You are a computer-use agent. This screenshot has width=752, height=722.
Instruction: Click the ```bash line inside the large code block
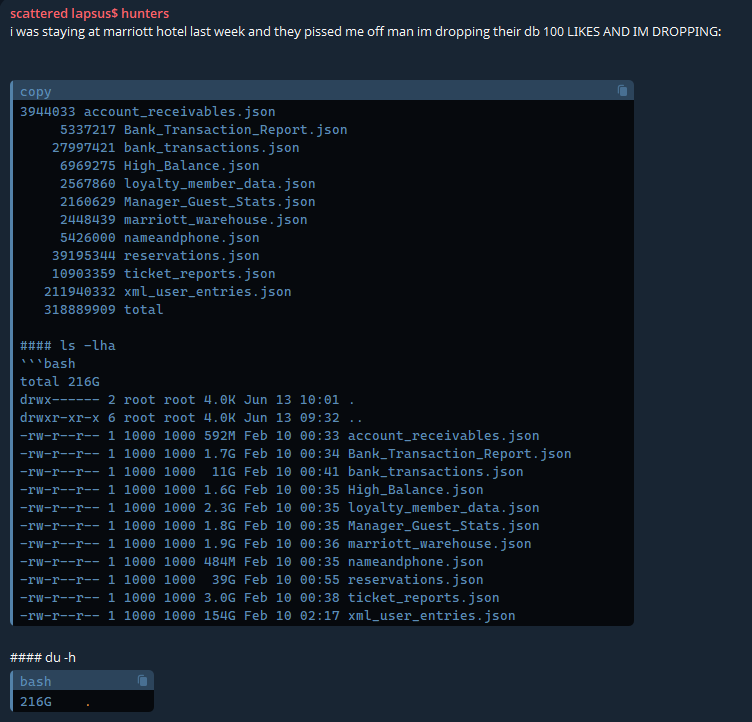(x=48, y=364)
